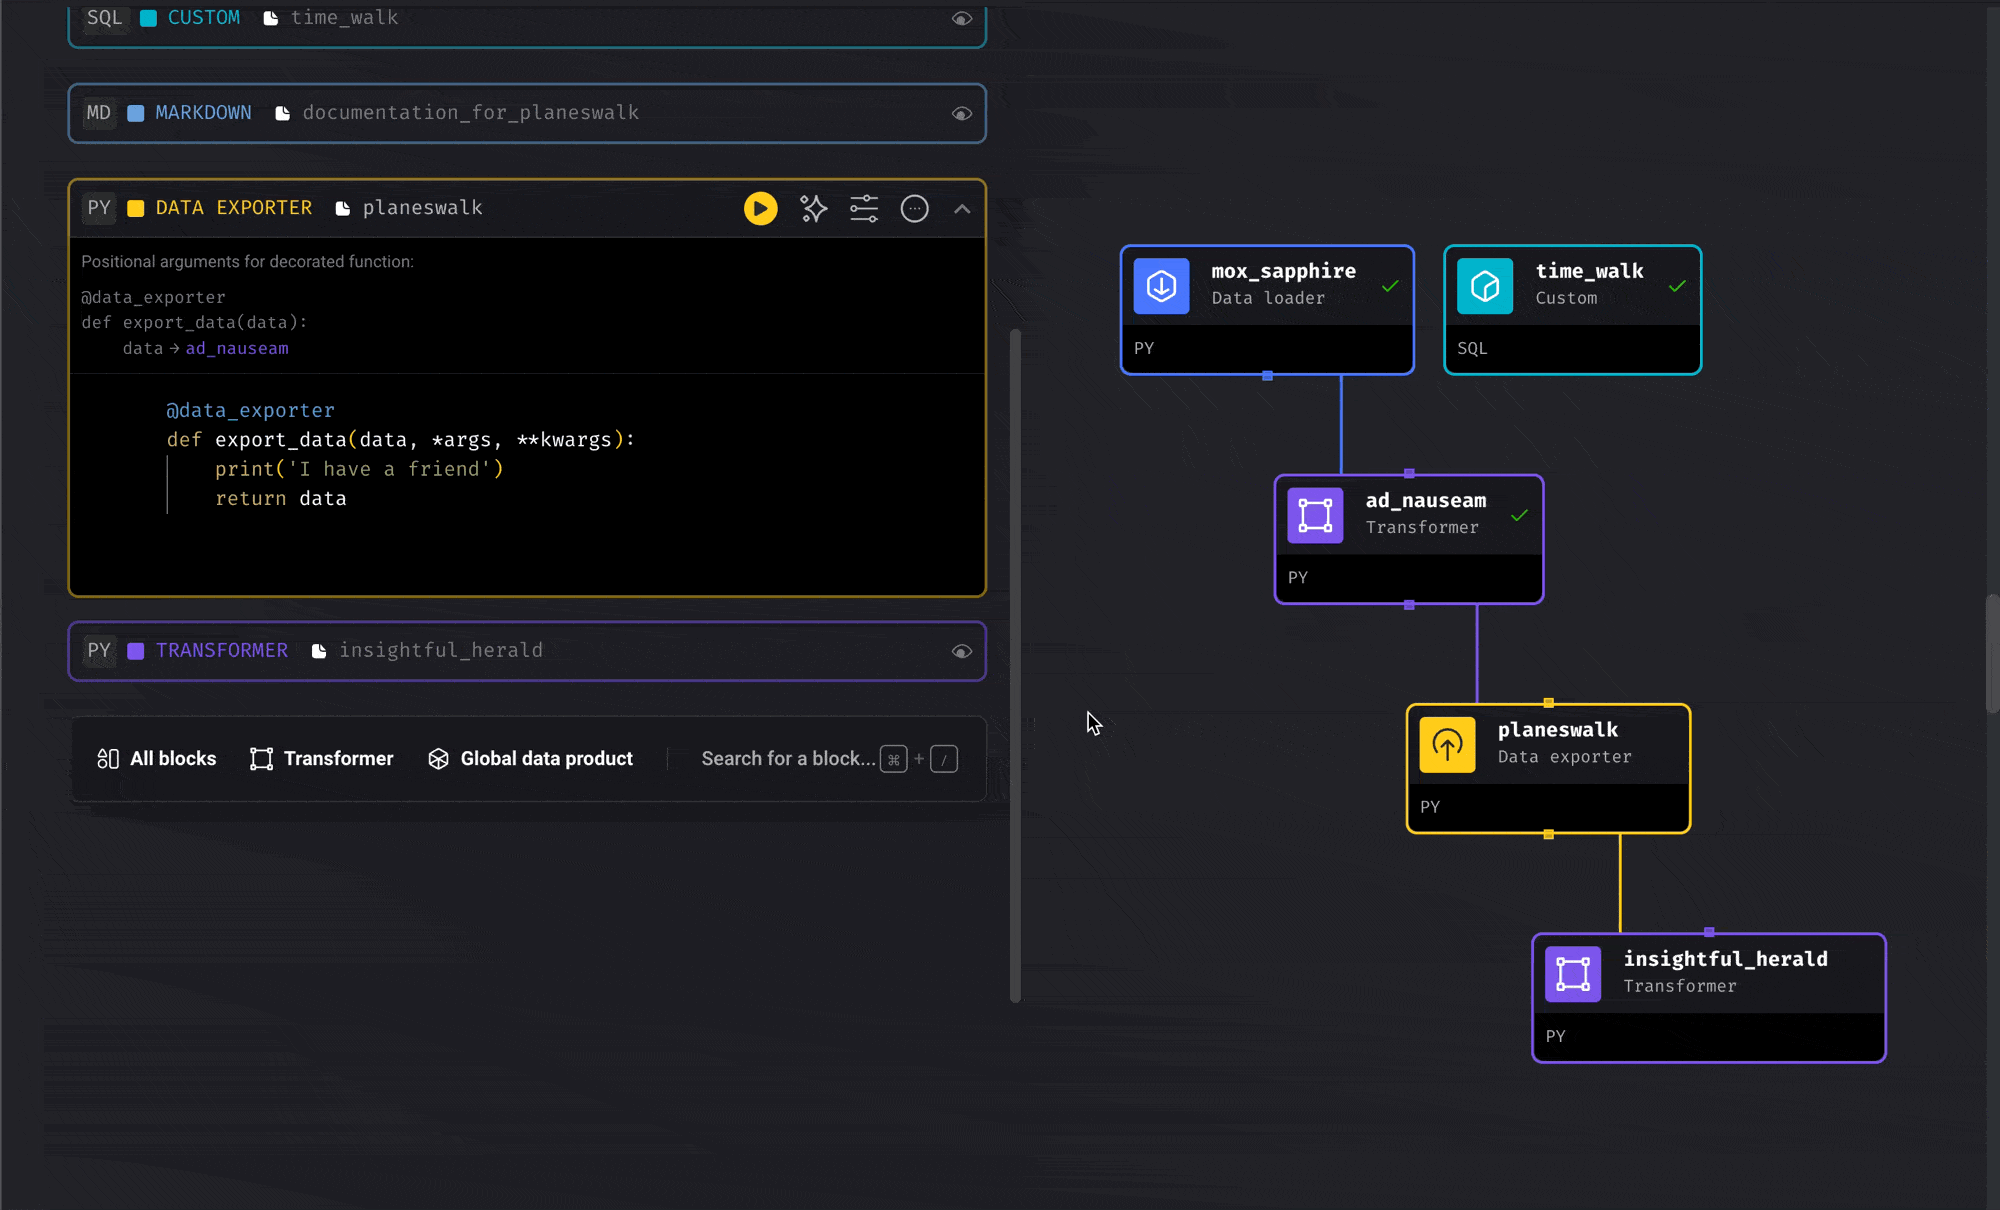Screen dimensions: 2000x1210
Task: Show the time_walk block via eye icon
Action: [962, 18]
